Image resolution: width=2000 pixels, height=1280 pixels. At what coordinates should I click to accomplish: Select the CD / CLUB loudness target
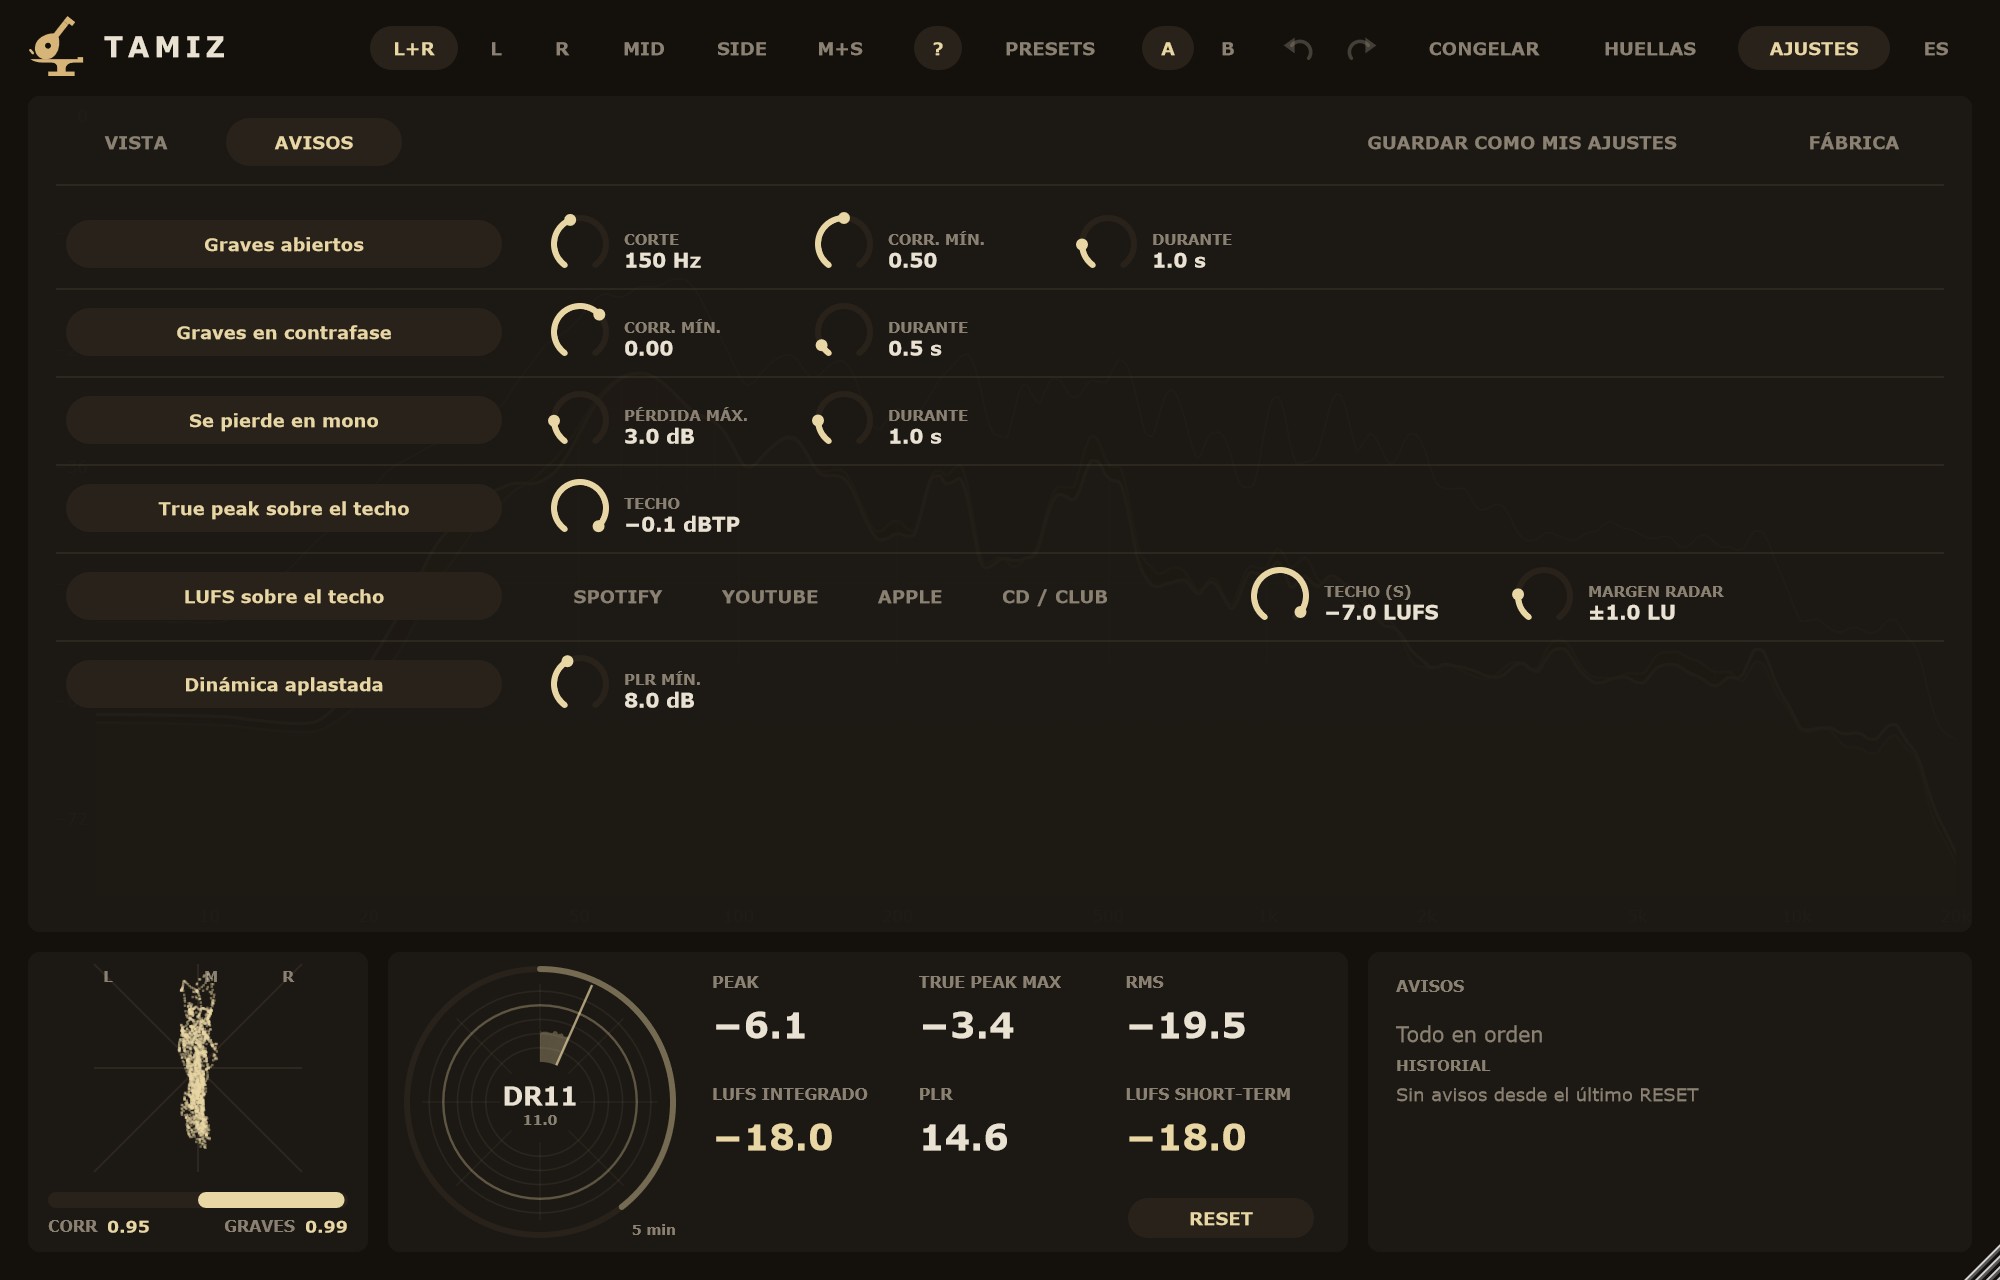[1055, 596]
